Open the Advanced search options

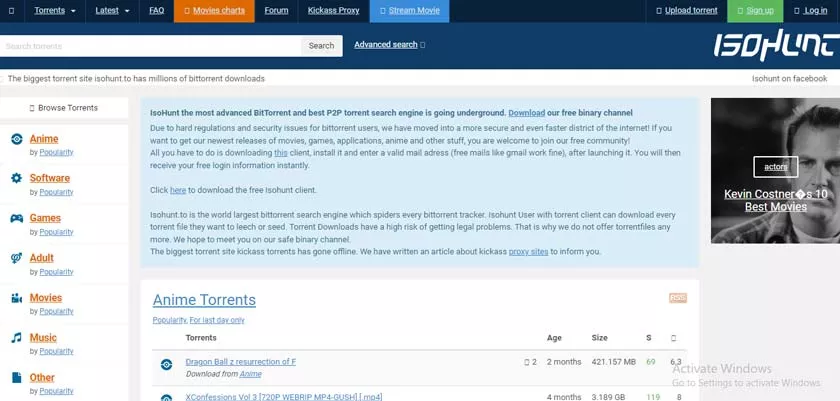(x=389, y=45)
